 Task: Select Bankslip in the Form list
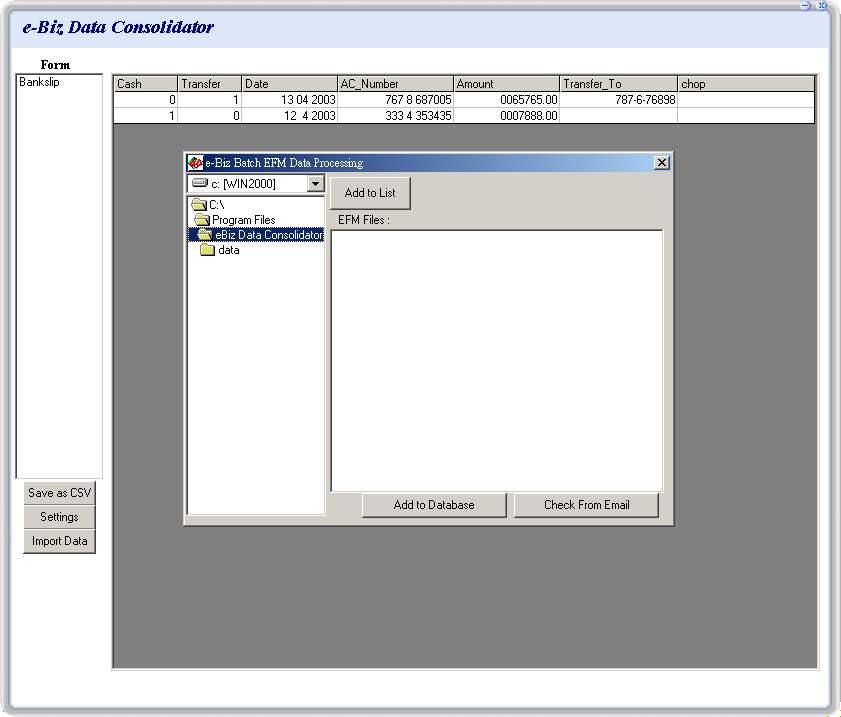(39, 82)
